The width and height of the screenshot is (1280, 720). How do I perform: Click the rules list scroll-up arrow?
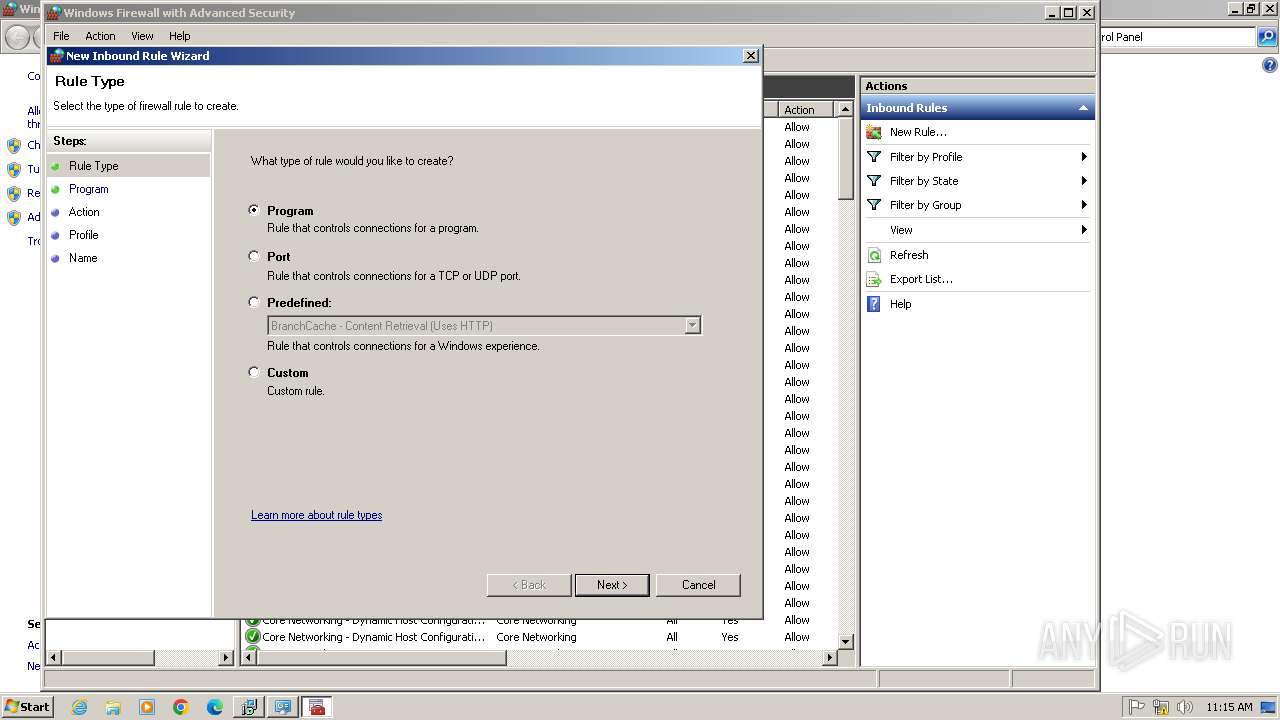pos(845,110)
